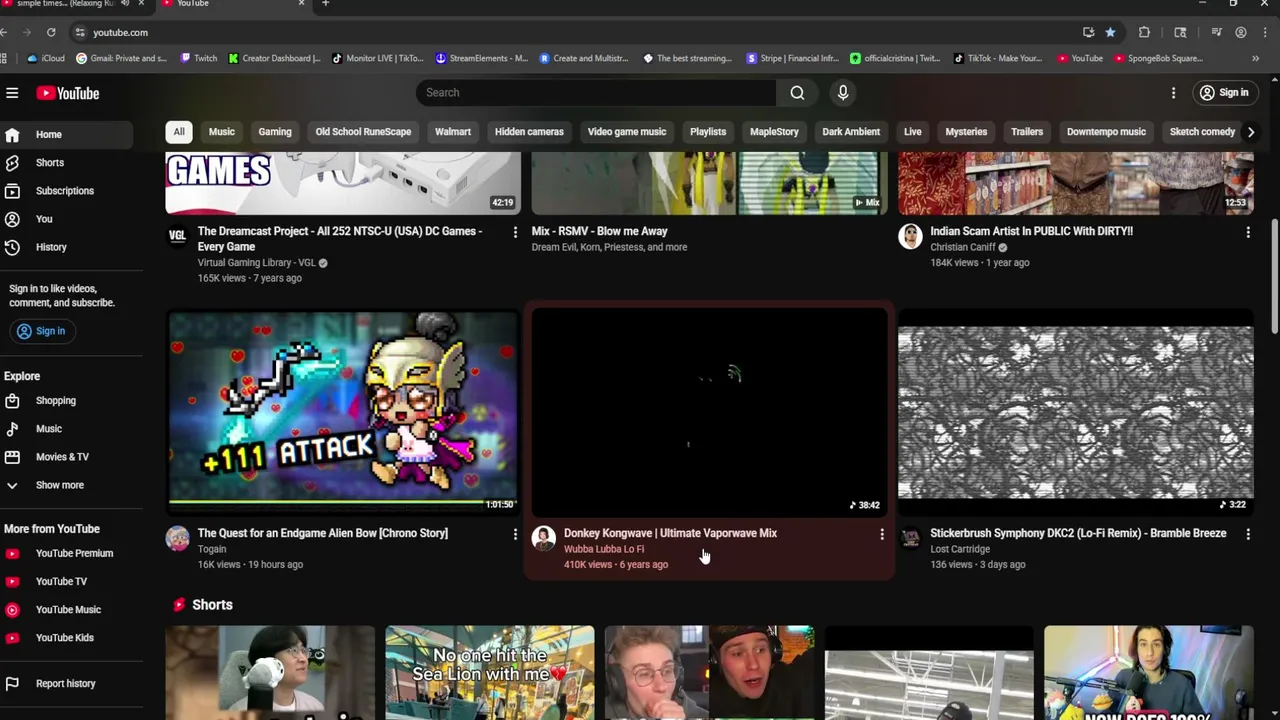Viewport: 1280px width, 720px height.
Task: Open Report history in sidebar
Action: click(66, 683)
